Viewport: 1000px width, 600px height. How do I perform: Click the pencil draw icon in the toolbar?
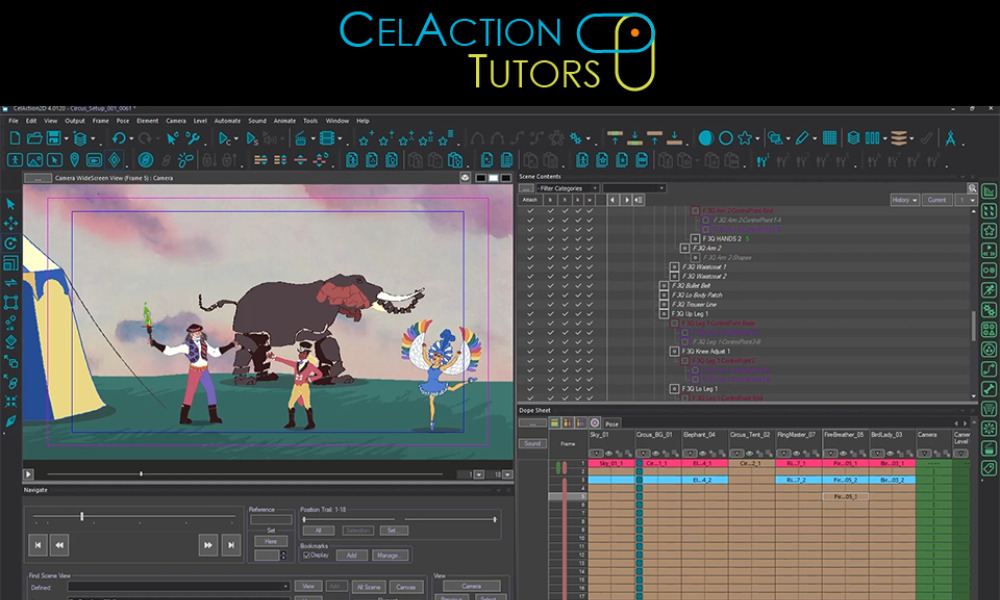click(802, 138)
